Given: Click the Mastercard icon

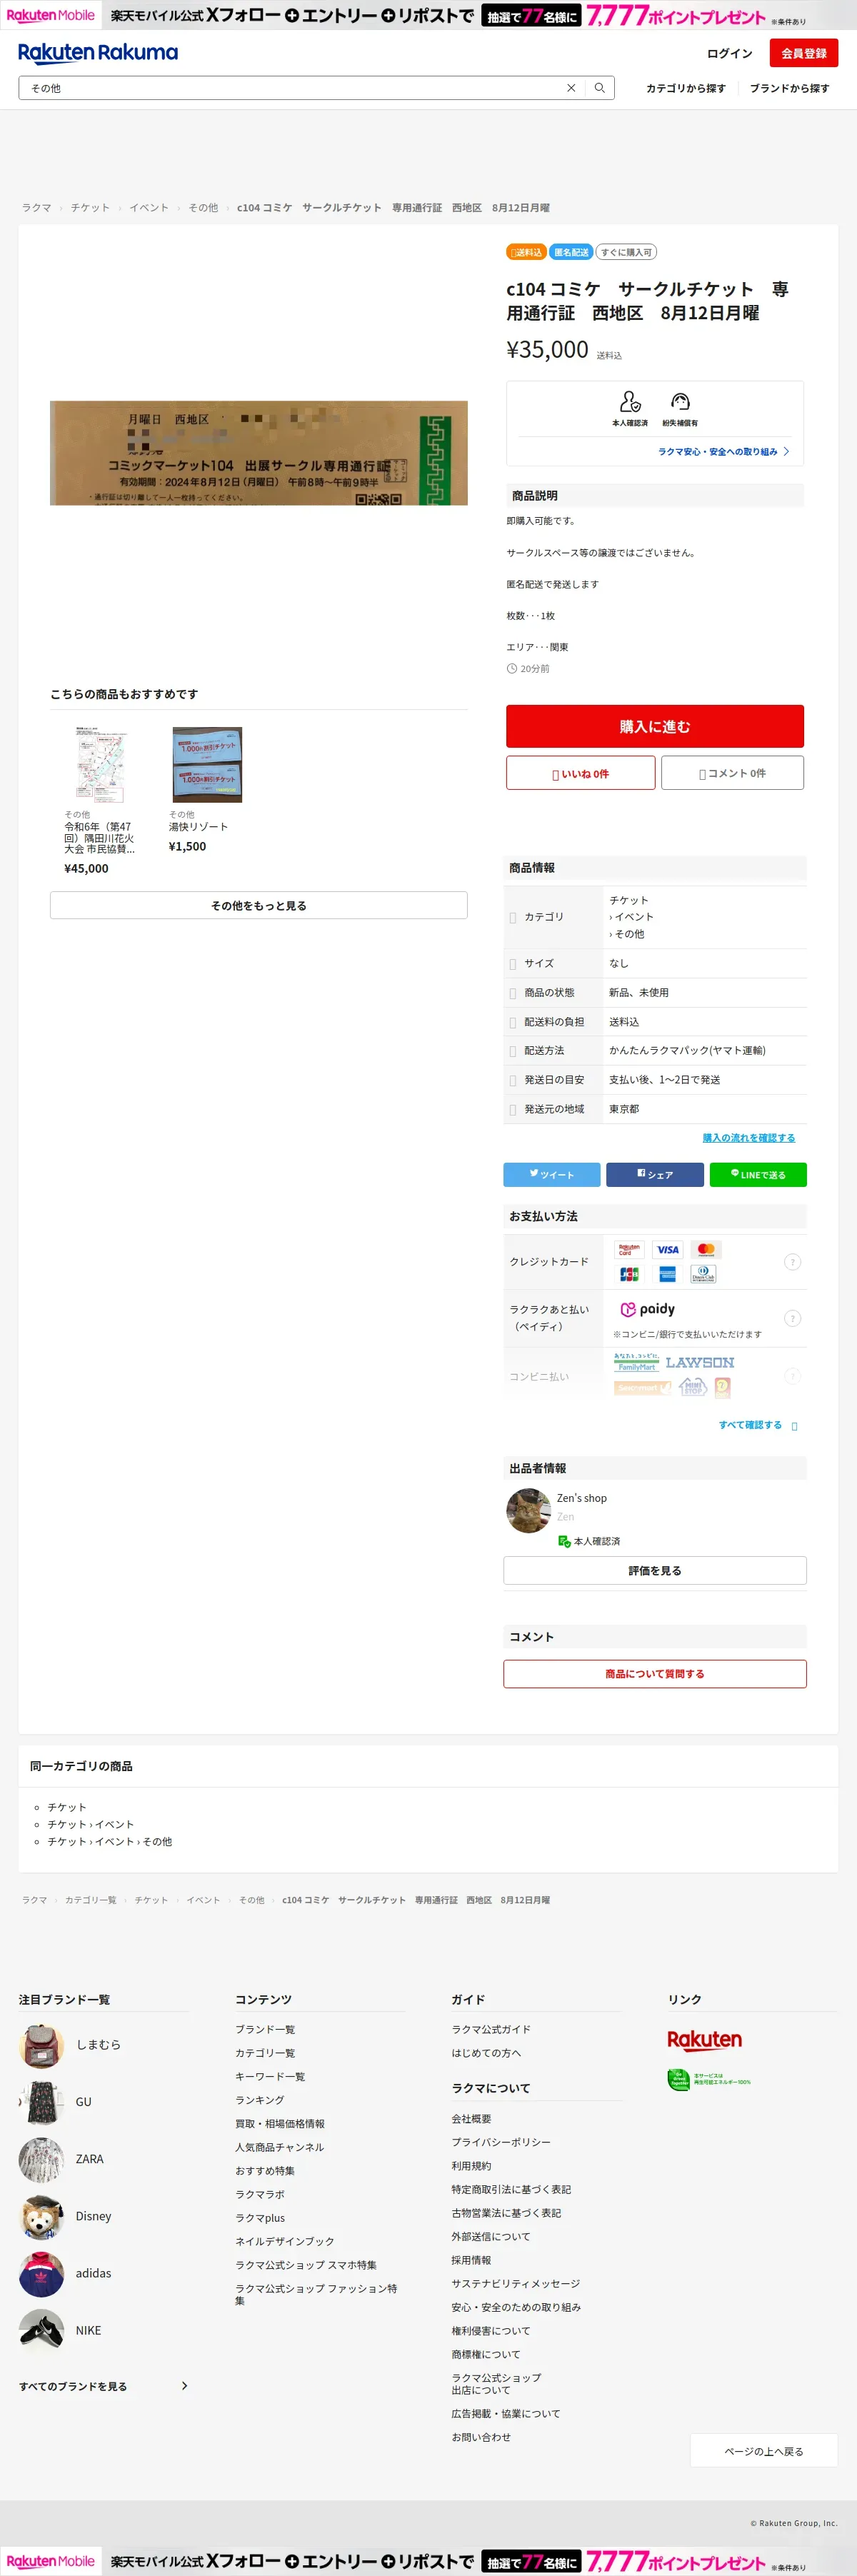Looking at the screenshot, I should coord(706,1249).
